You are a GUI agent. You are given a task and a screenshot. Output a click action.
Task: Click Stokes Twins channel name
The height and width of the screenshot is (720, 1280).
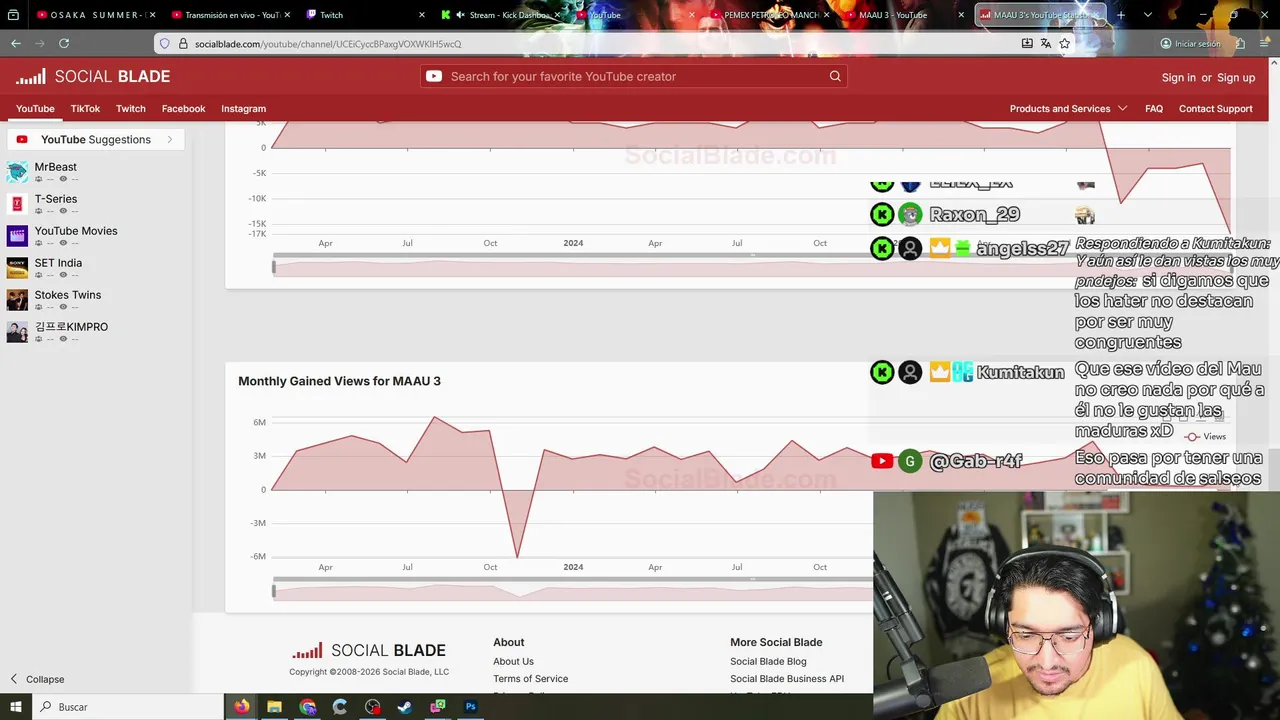(68, 295)
